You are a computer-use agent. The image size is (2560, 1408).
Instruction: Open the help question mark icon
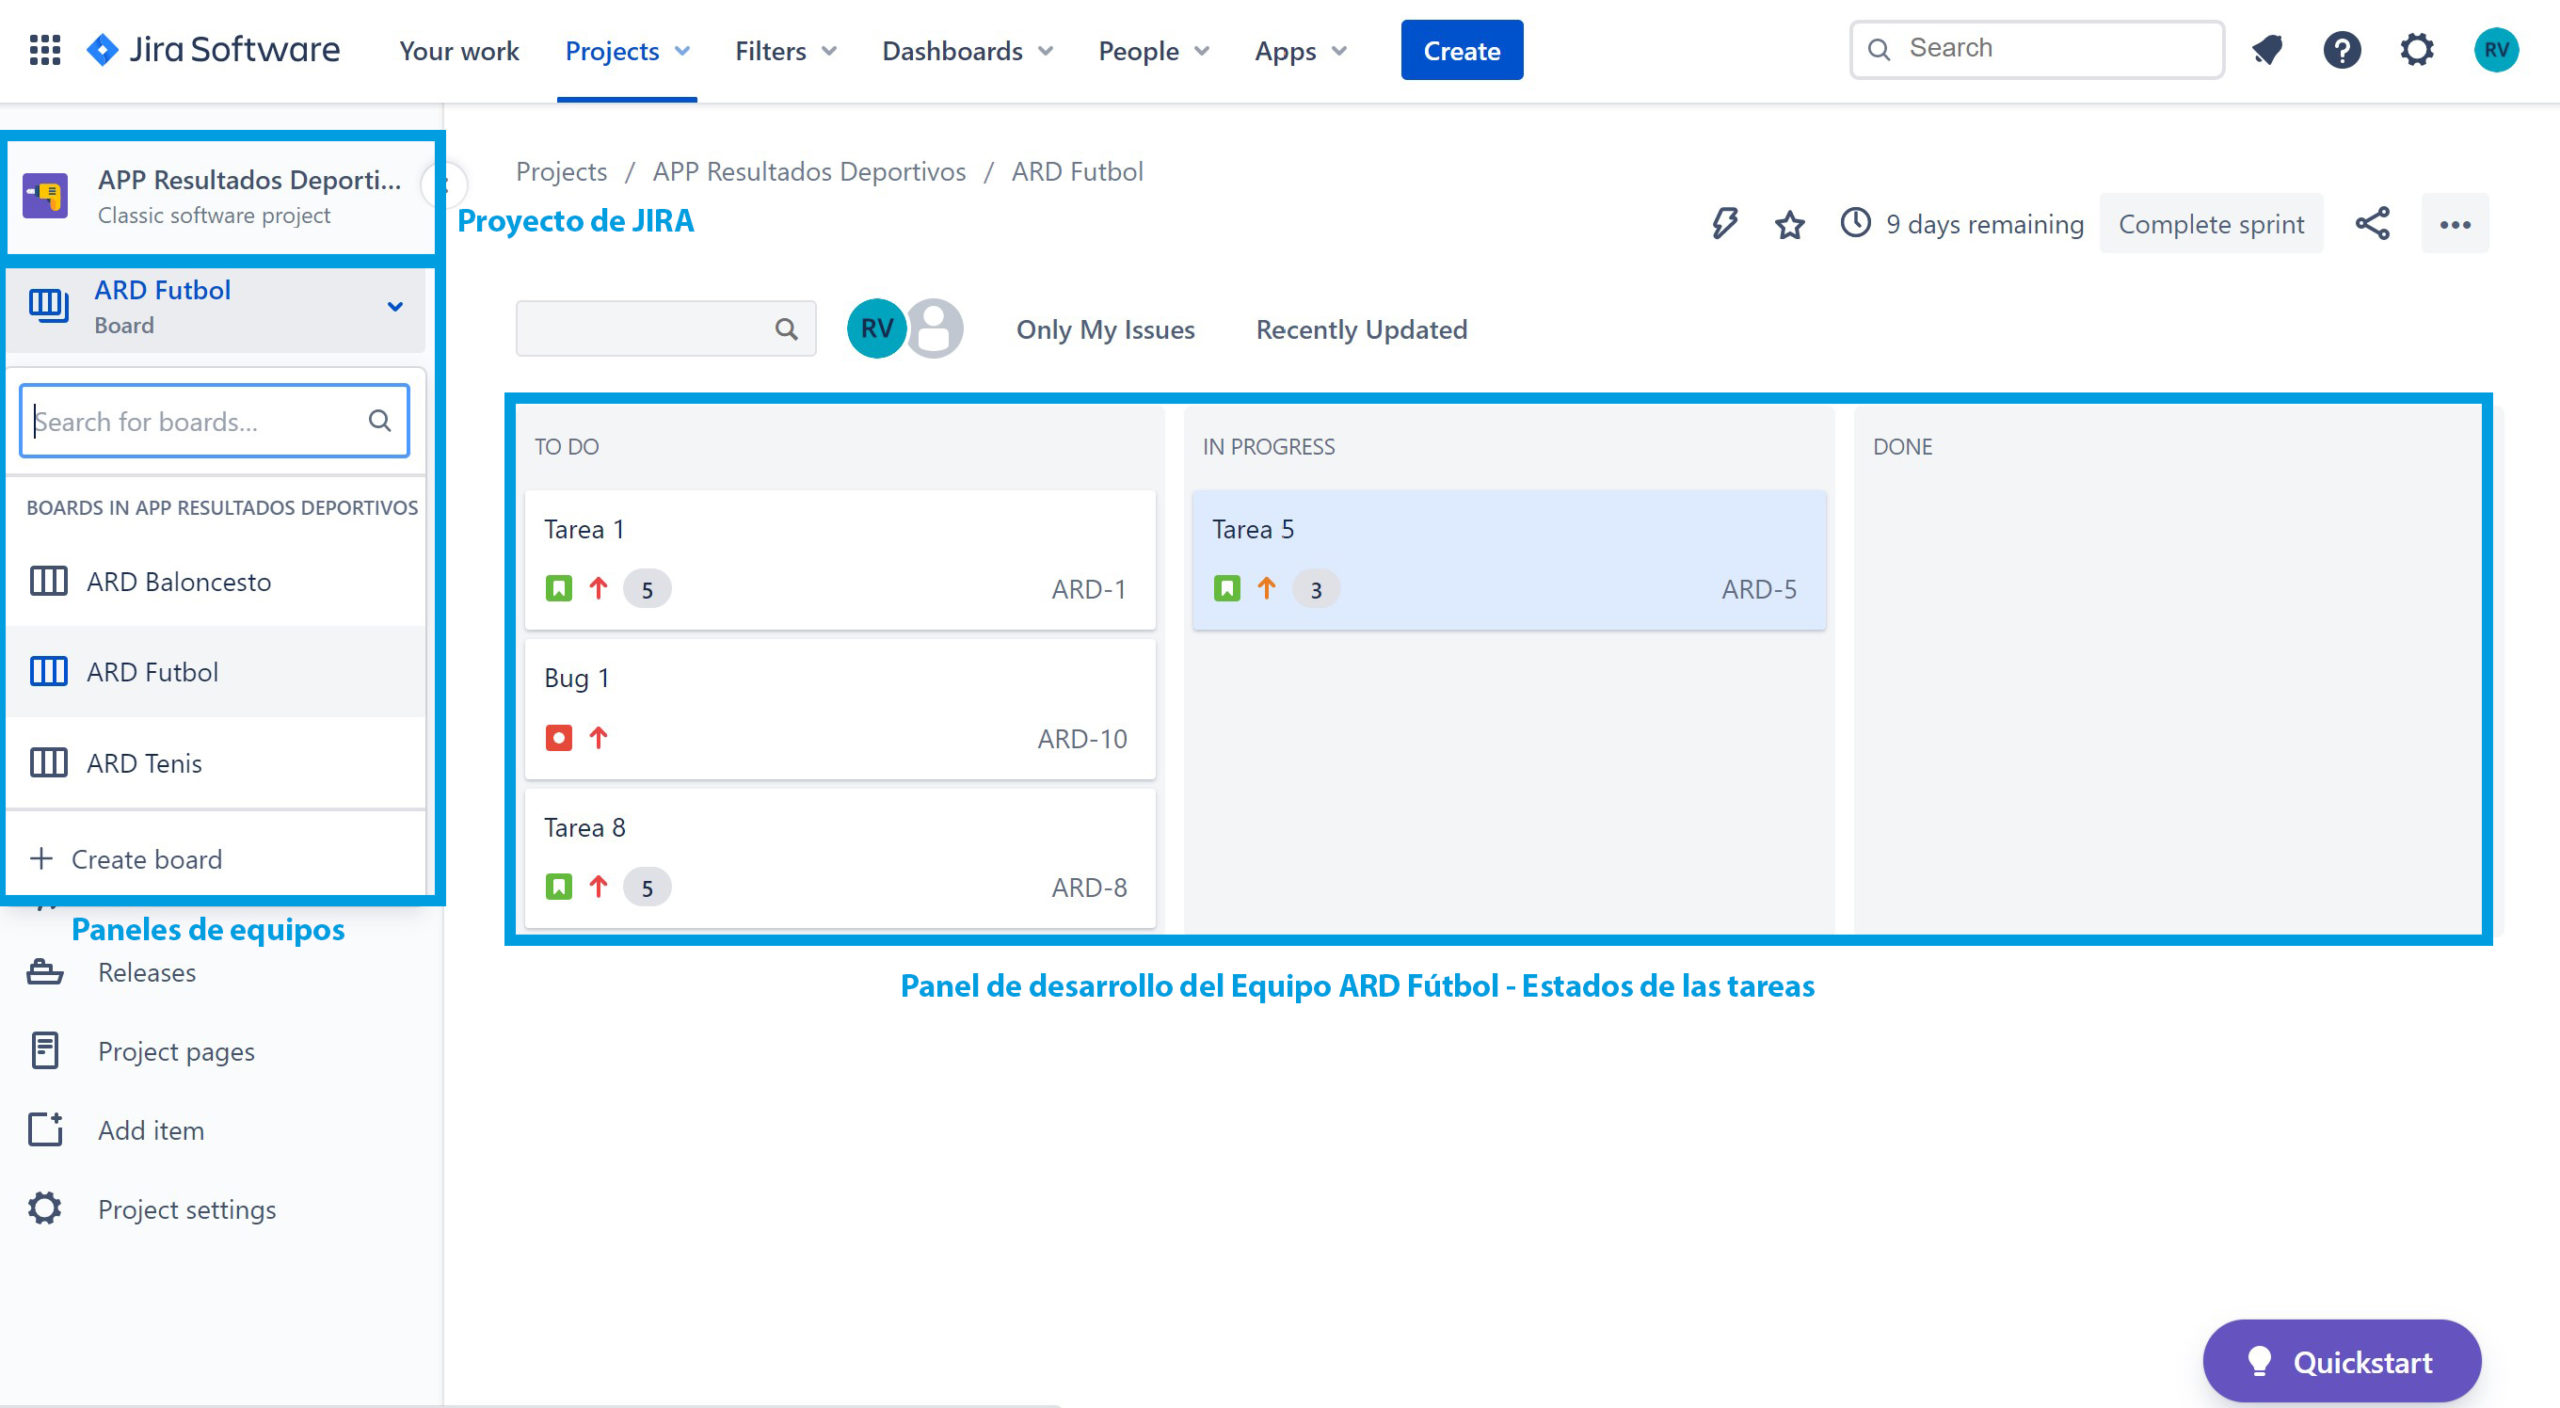(2341, 50)
